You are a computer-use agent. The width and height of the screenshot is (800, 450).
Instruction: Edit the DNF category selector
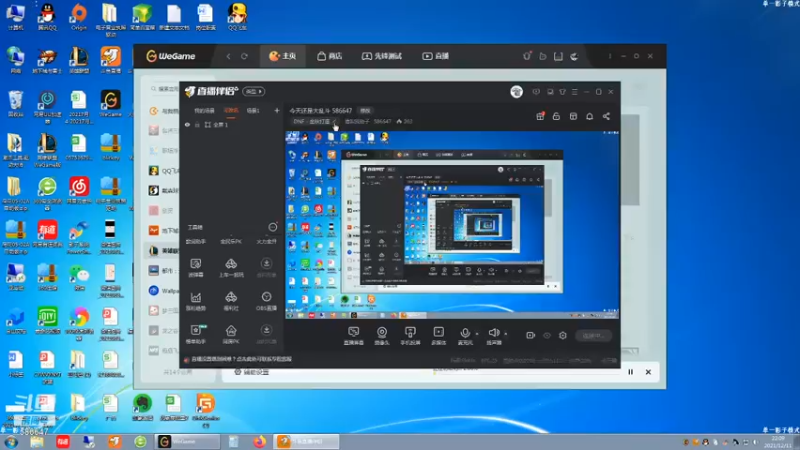click(x=315, y=121)
